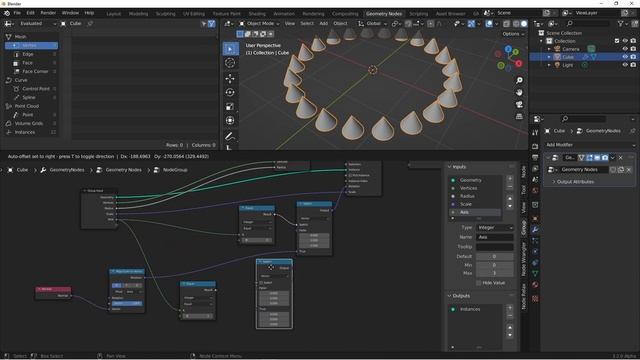640x360 pixels.
Task: Collapse the Outputs panel
Action: 458,296
